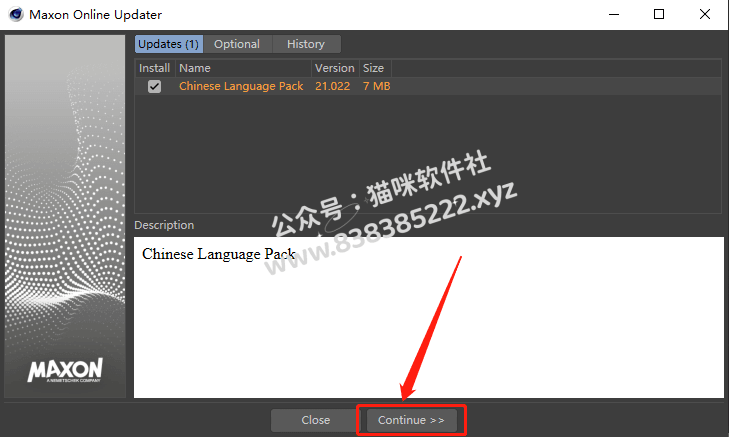This screenshot has width=729, height=437.
Task: Open the History tab
Action: pos(306,44)
